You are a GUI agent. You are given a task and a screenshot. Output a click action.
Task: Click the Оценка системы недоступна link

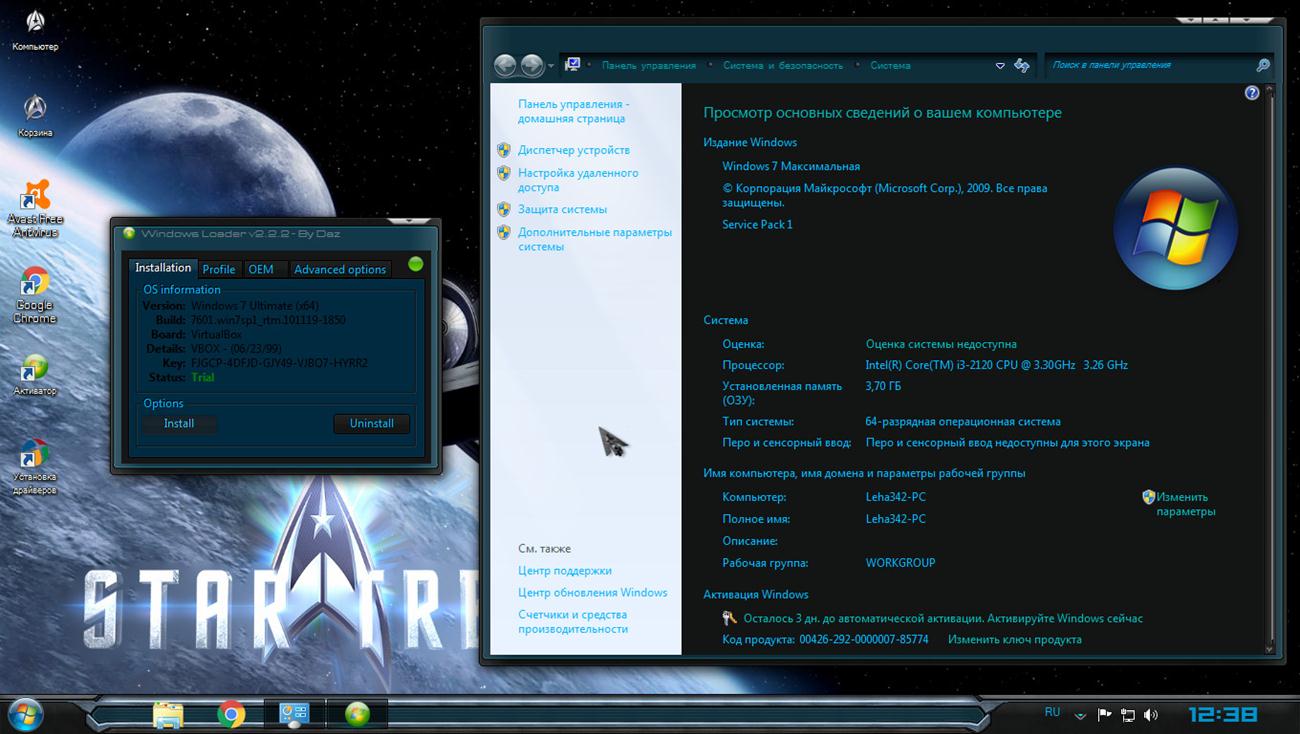click(x=941, y=344)
